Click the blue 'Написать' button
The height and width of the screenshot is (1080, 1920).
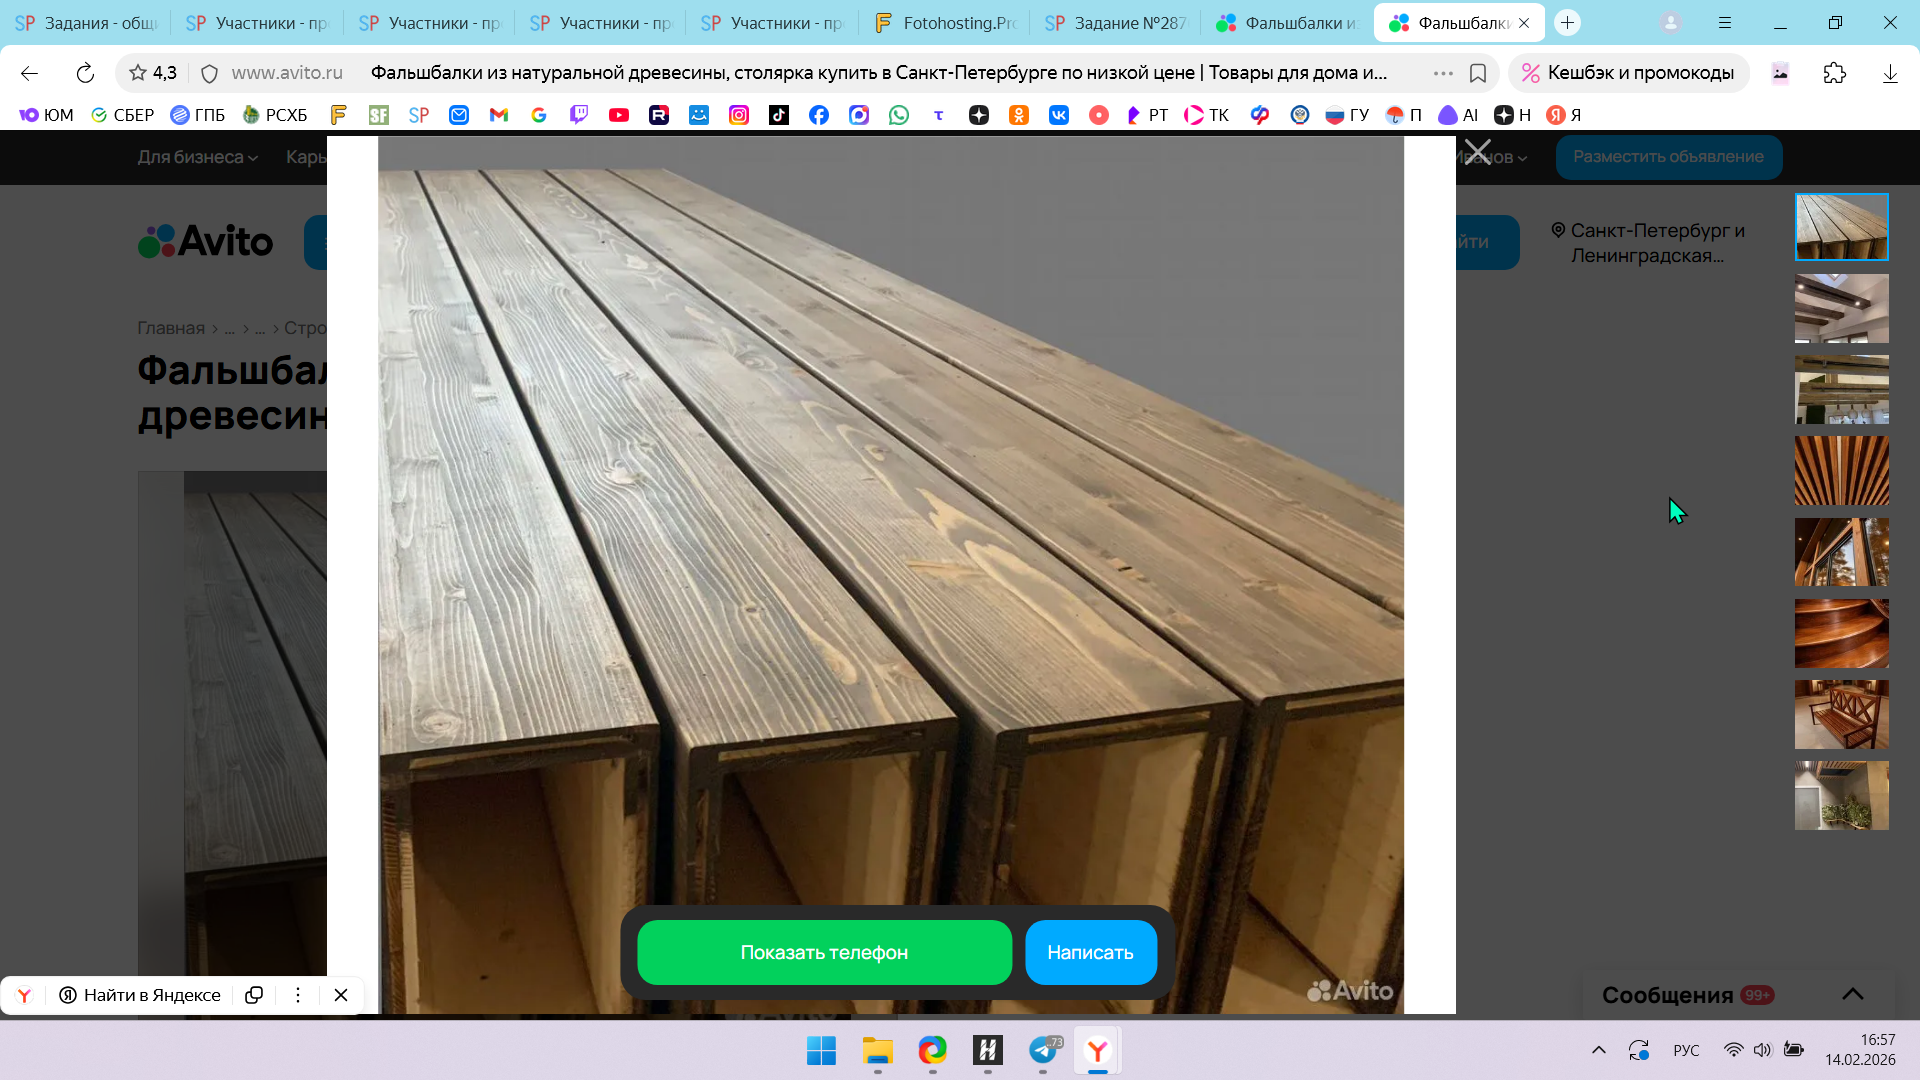coord(1090,952)
